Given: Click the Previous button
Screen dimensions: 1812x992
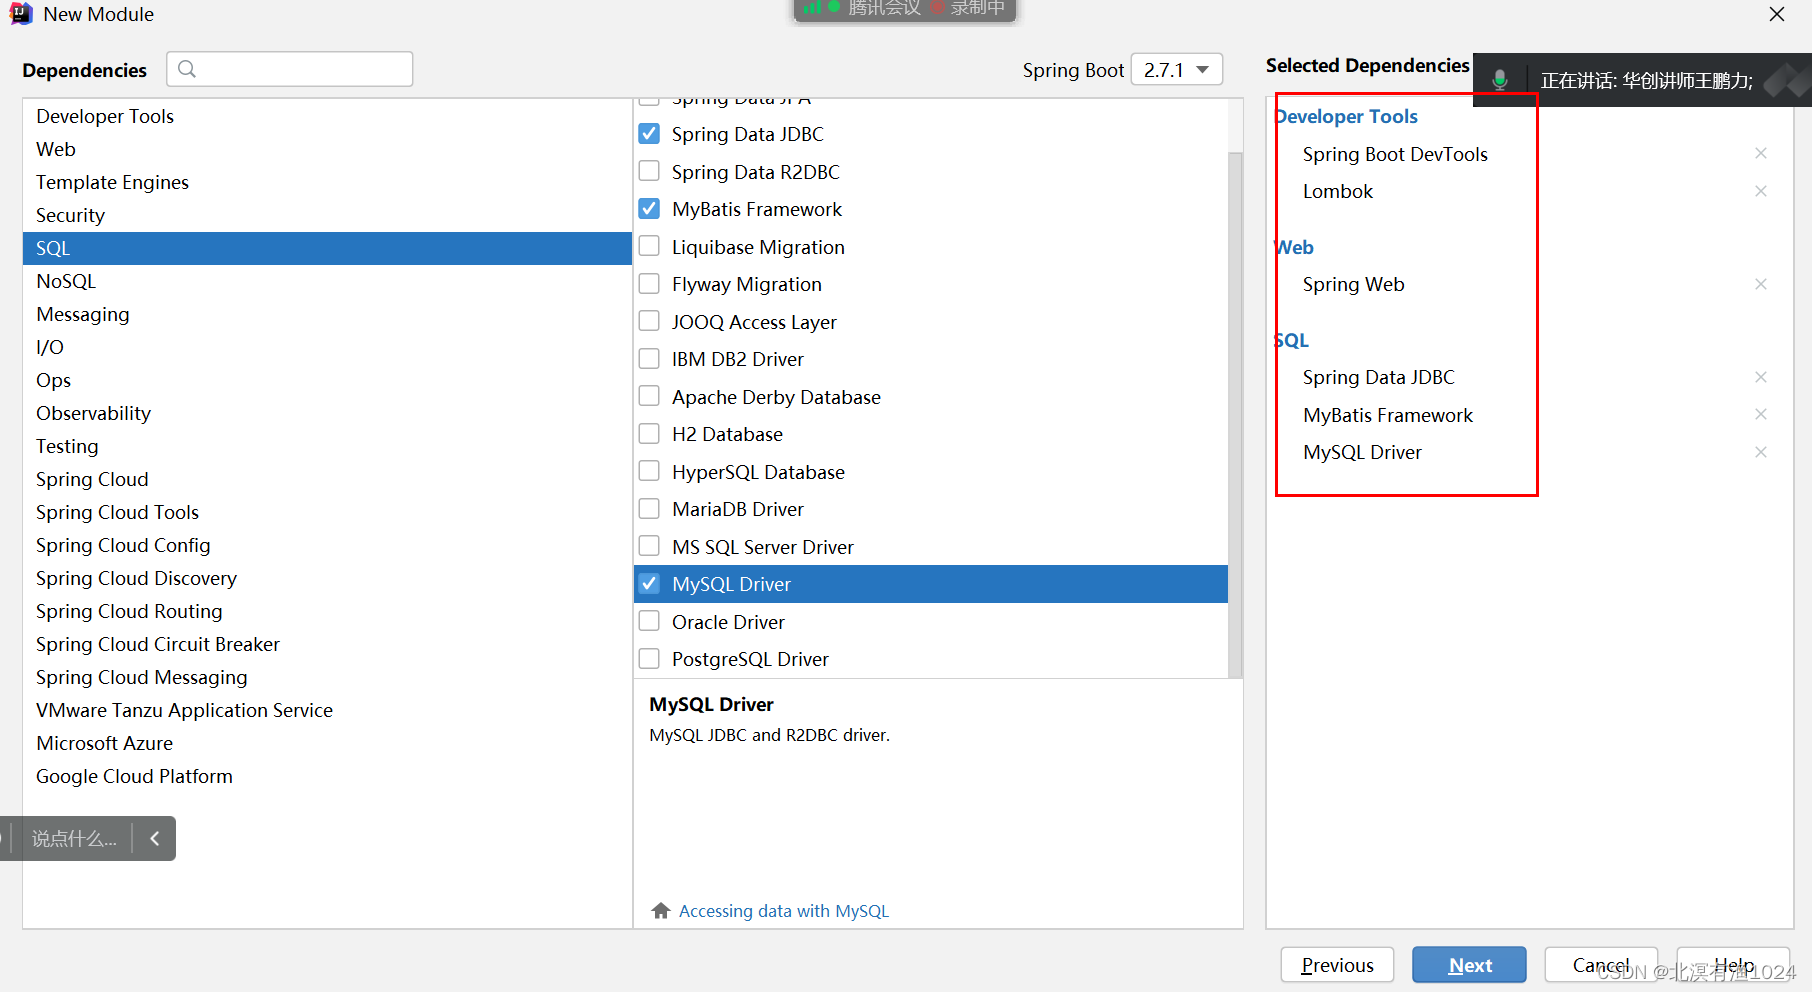Looking at the screenshot, I should [x=1337, y=965].
